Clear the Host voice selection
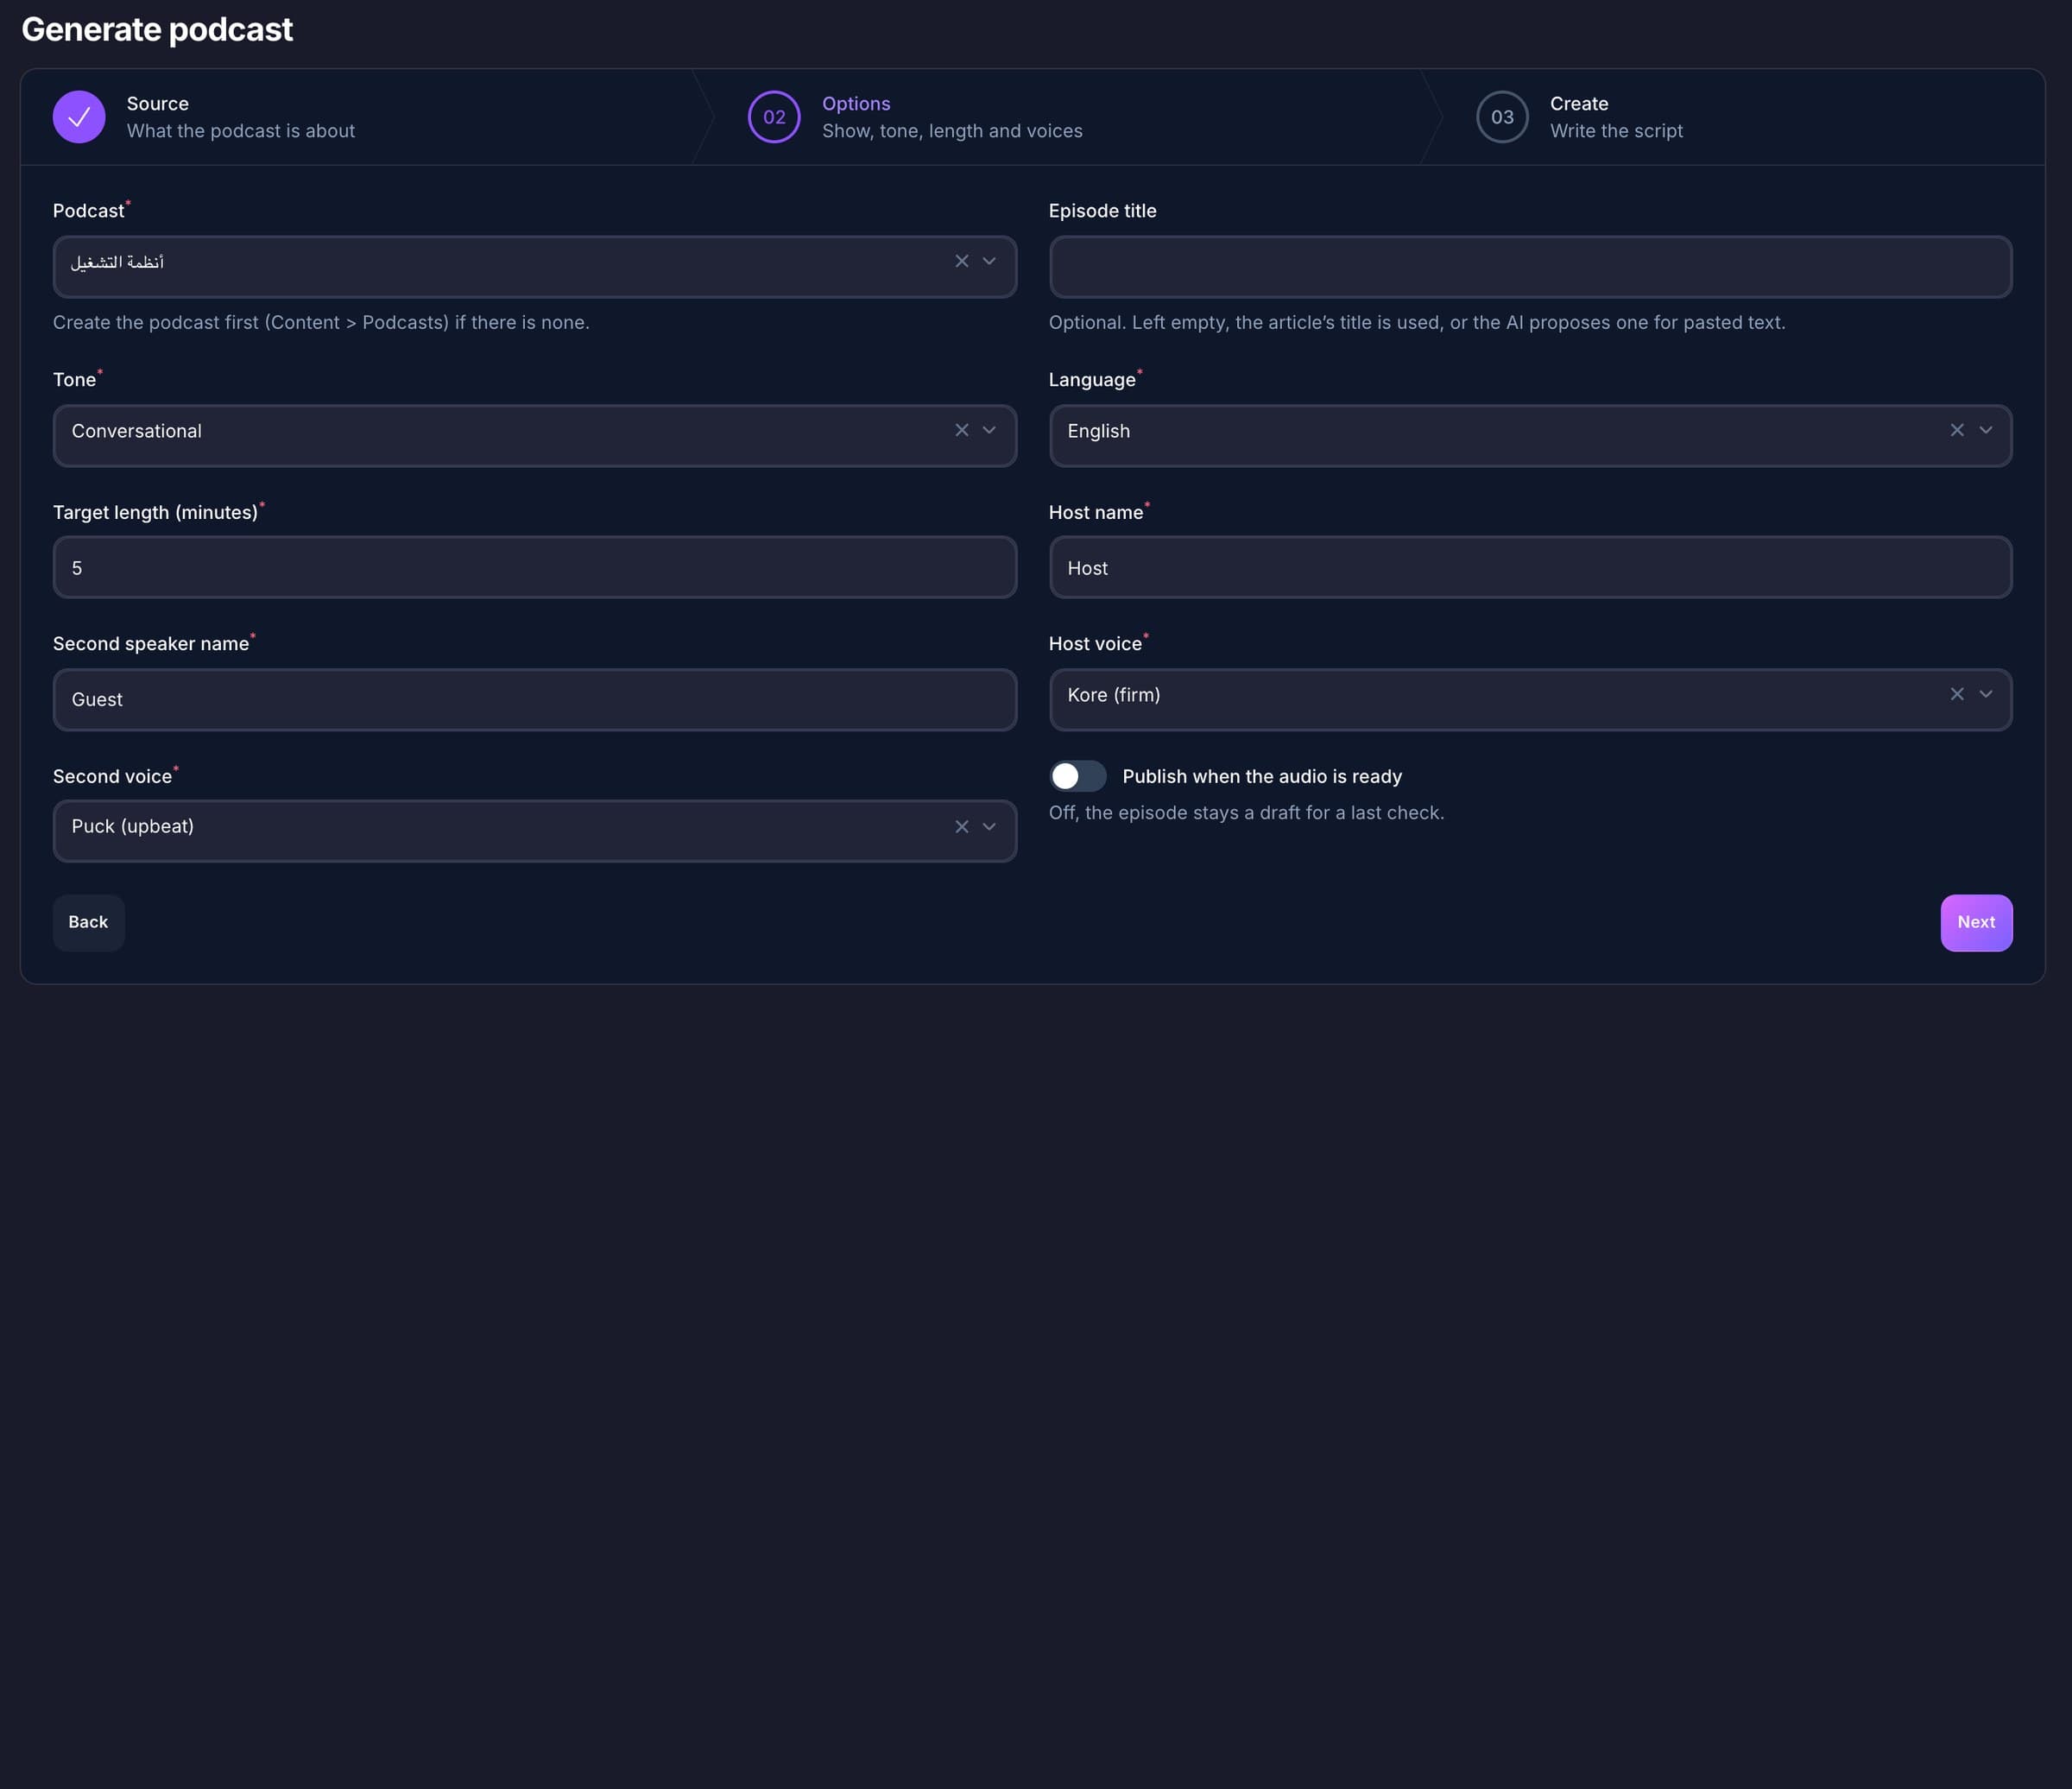Image resolution: width=2072 pixels, height=1789 pixels. pyautogui.click(x=1957, y=694)
